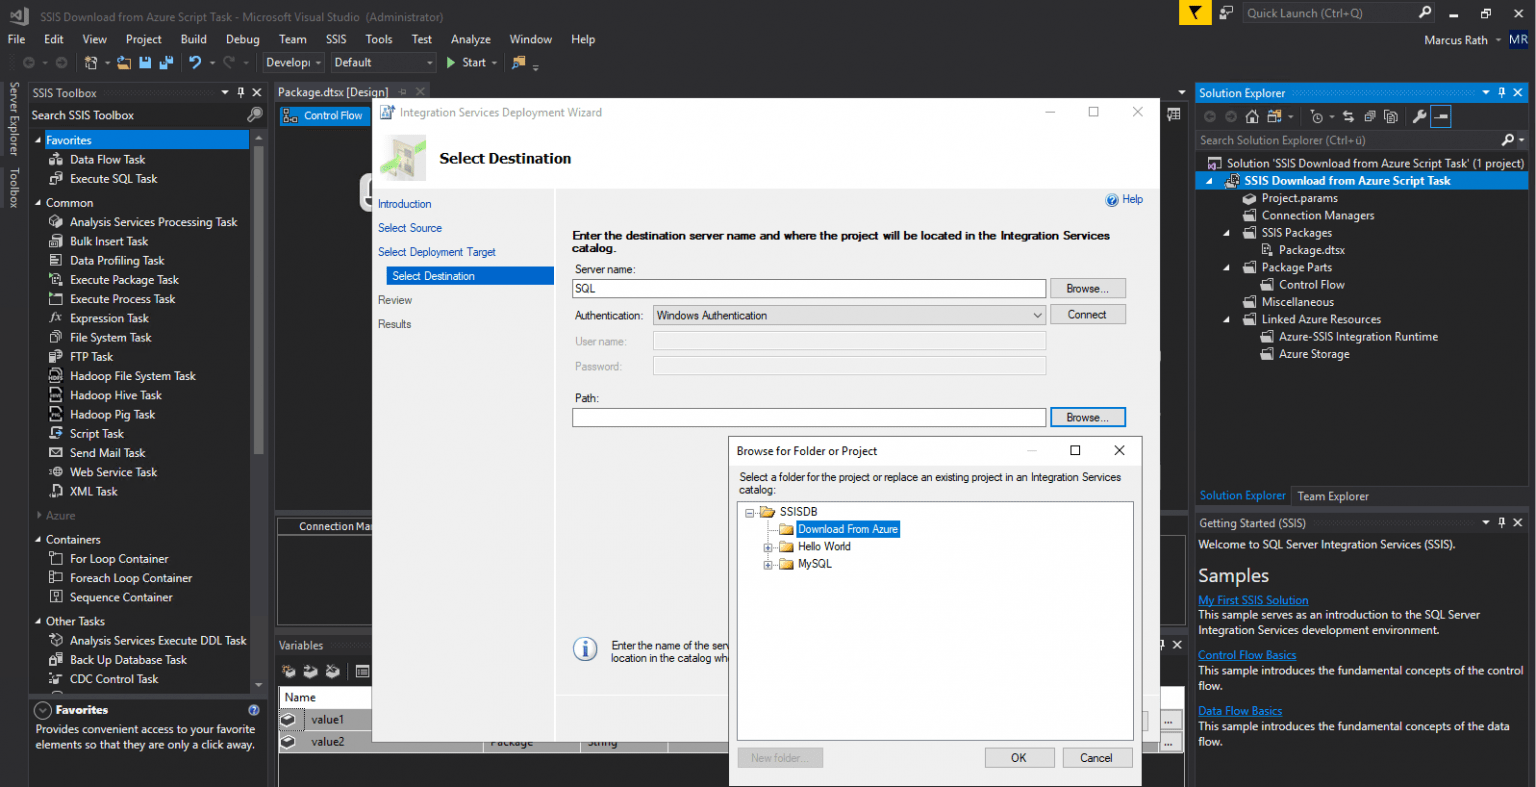Viewport: 1536px width, 787px height.
Task: Open Properties via the wrench icon in Solution Explorer
Action: click(x=1419, y=116)
